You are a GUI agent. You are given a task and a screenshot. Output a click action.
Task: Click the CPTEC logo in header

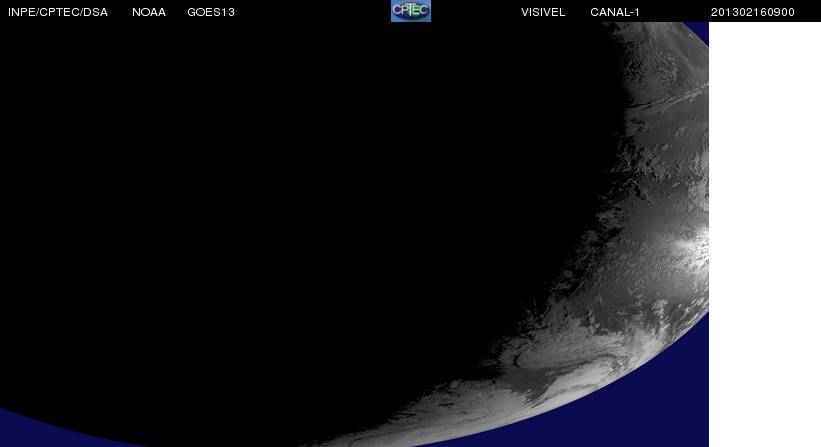tap(411, 10)
